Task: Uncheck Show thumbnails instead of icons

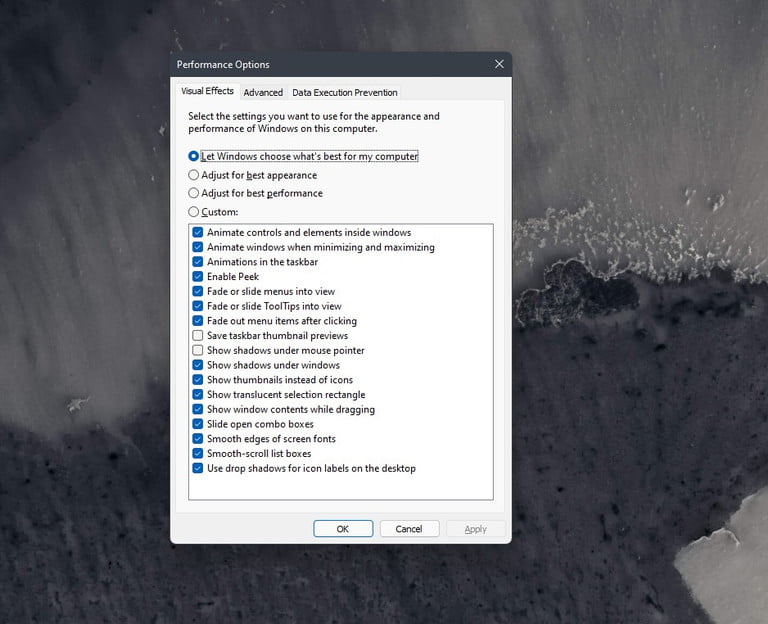Action: click(198, 380)
